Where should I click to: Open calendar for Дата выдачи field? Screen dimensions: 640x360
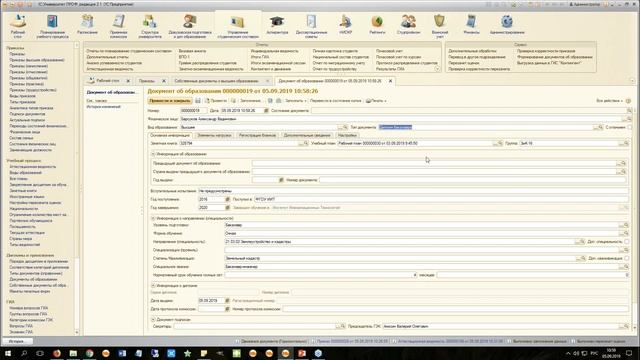click(x=227, y=300)
